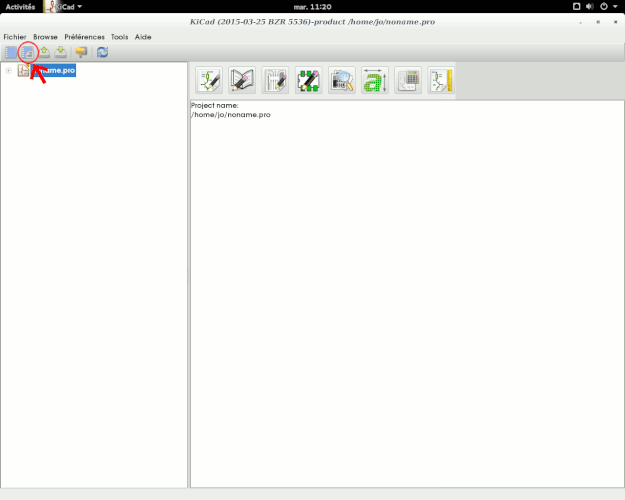625x500 pixels.
Task: Expand the noname.pro tree node
Action: [8, 71]
